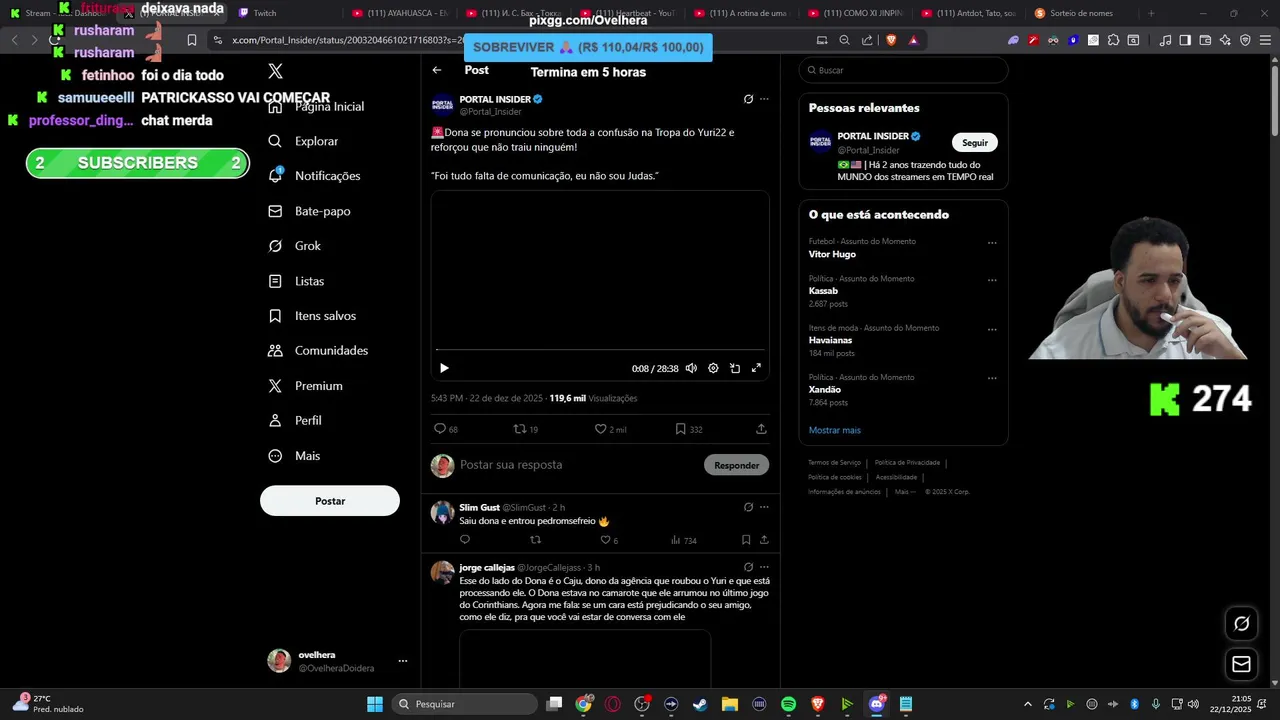The width and height of the screenshot is (1280, 720).
Task: Switch to Sorteio de nomes tab
Action: [1082, 13]
